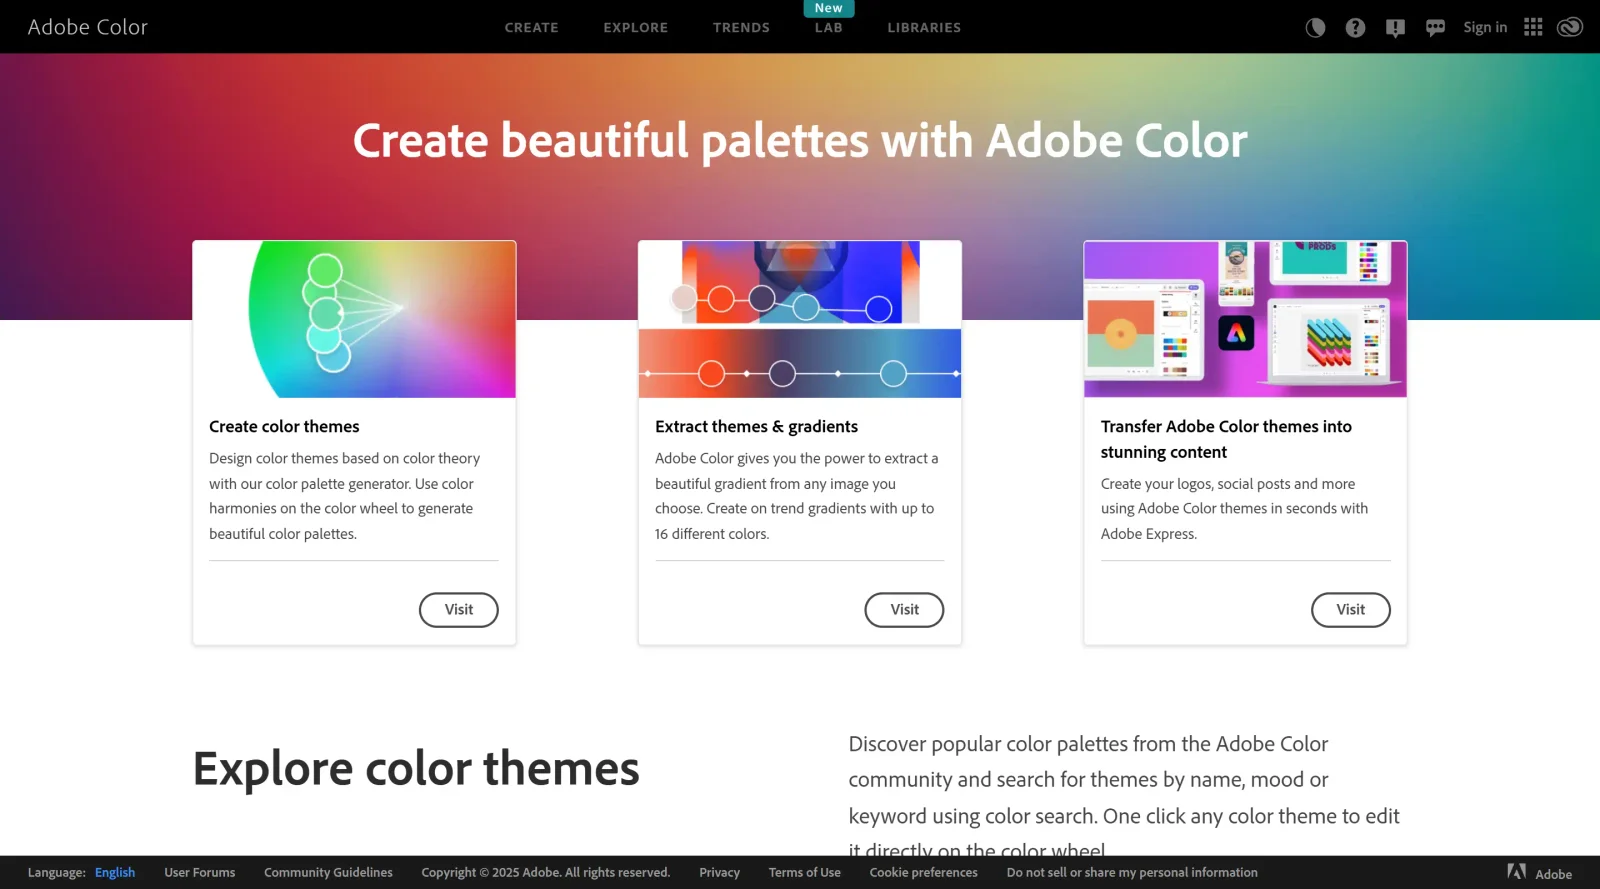Toggle the dark/light theme icon
Image resolution: width=1600 pixels, height=889 pixels.
coord(1315,28)
